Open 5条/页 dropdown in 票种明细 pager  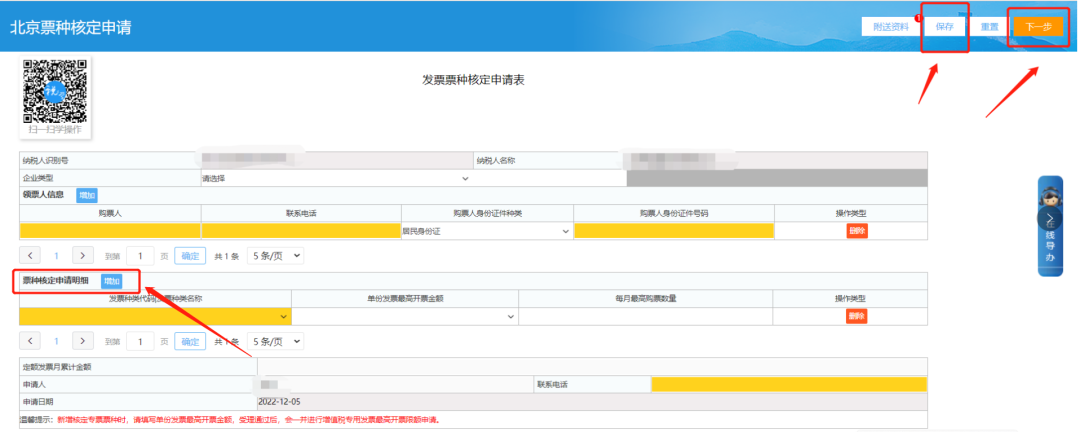[276, 341]
